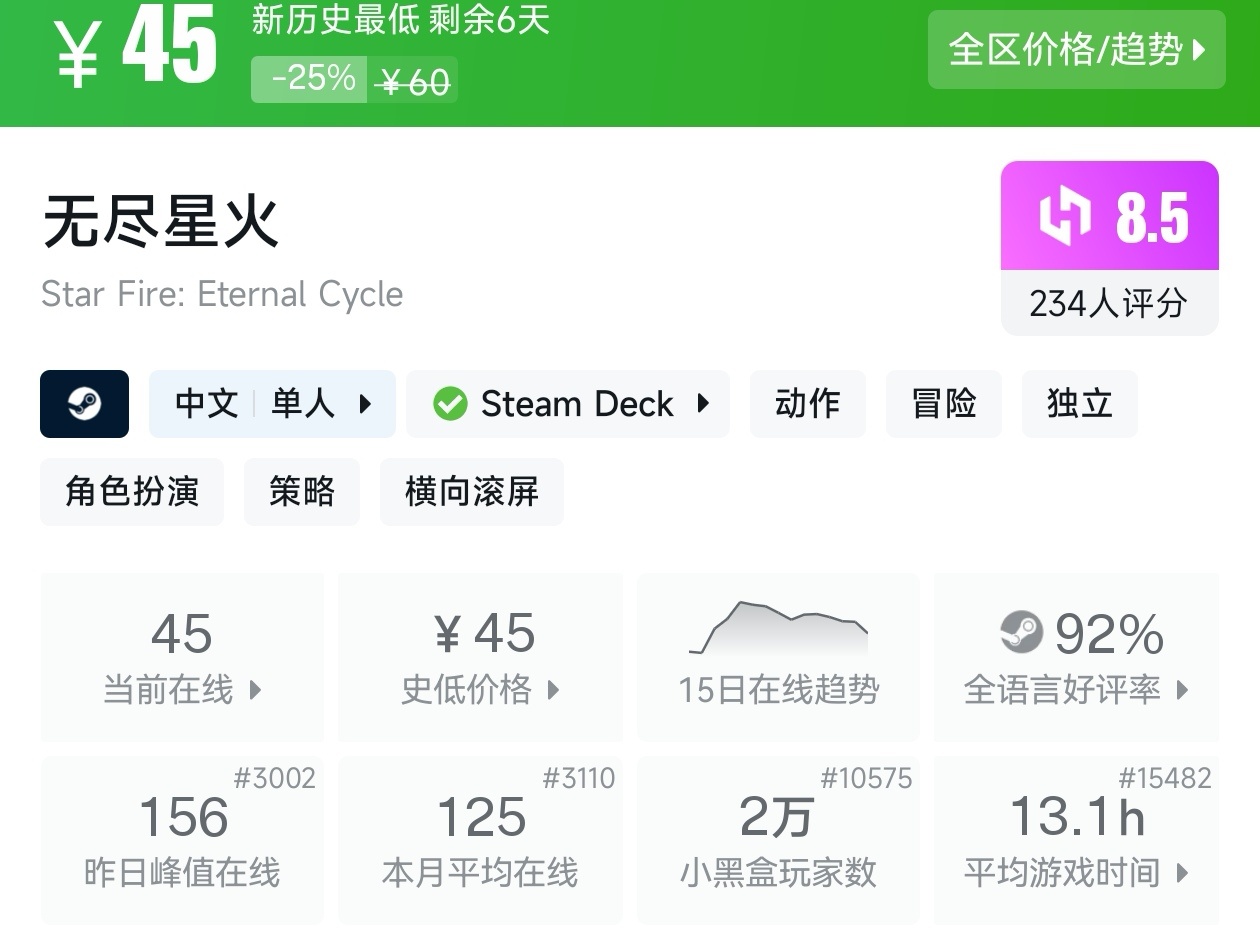Screen dimensions: 1260x940
Task: Click the Xiaoheihe logo in score badge
Action: [x=1065, y=217]
